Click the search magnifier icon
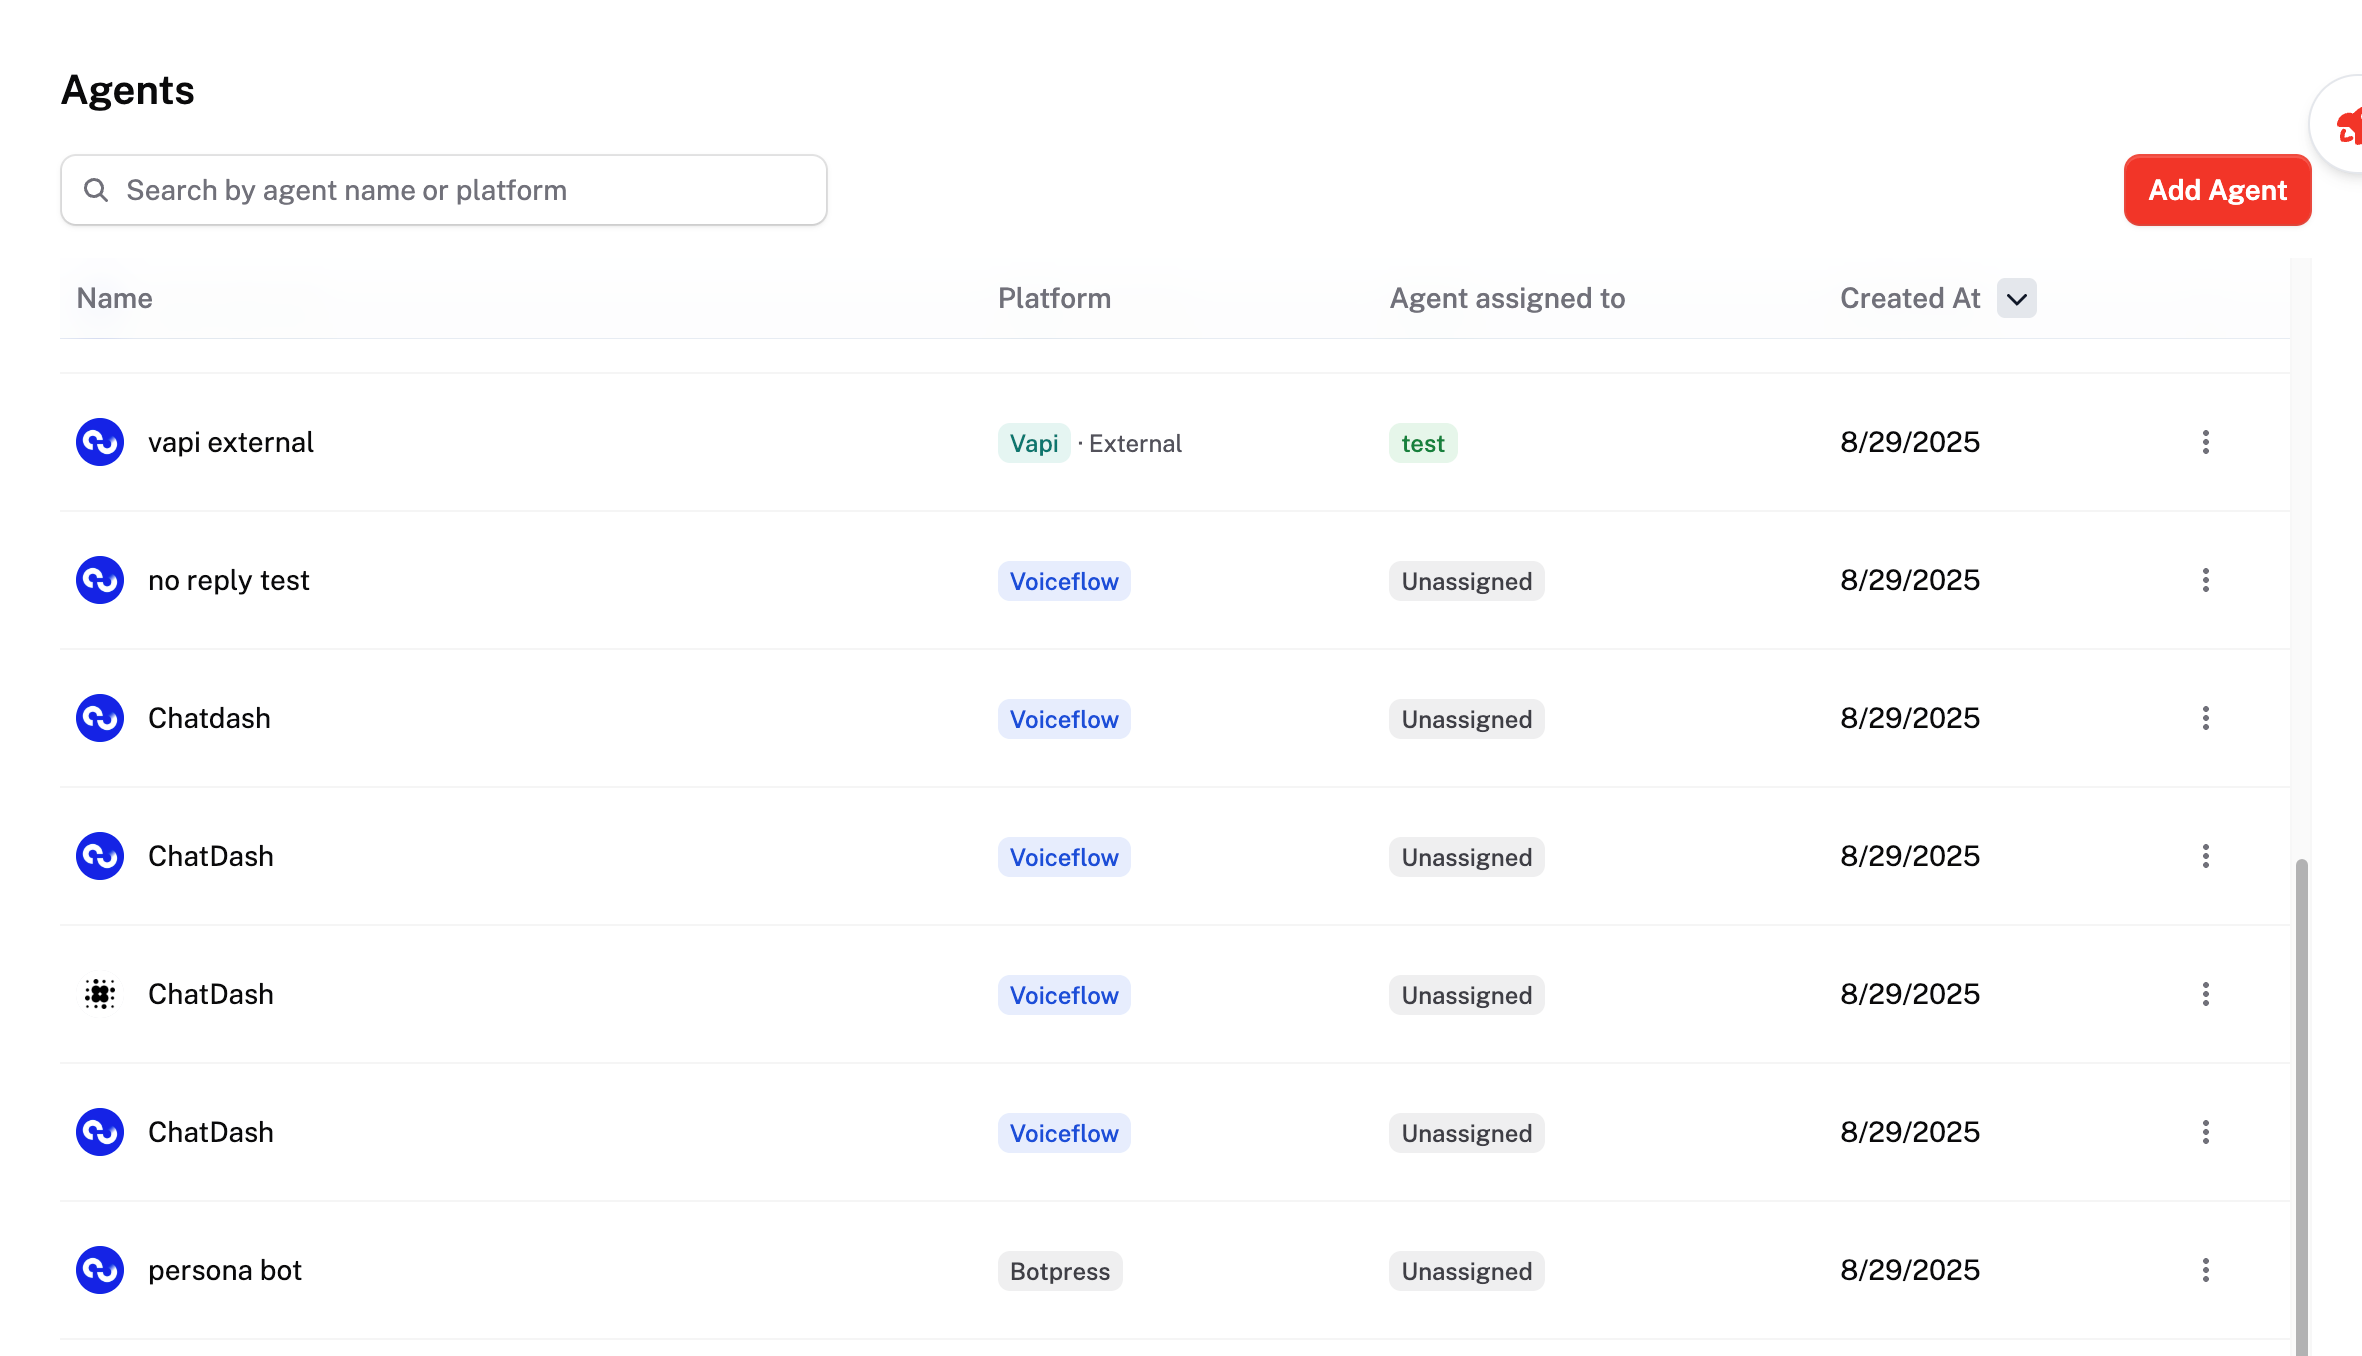This screenshot has height=1356, width=2362. 96,190
